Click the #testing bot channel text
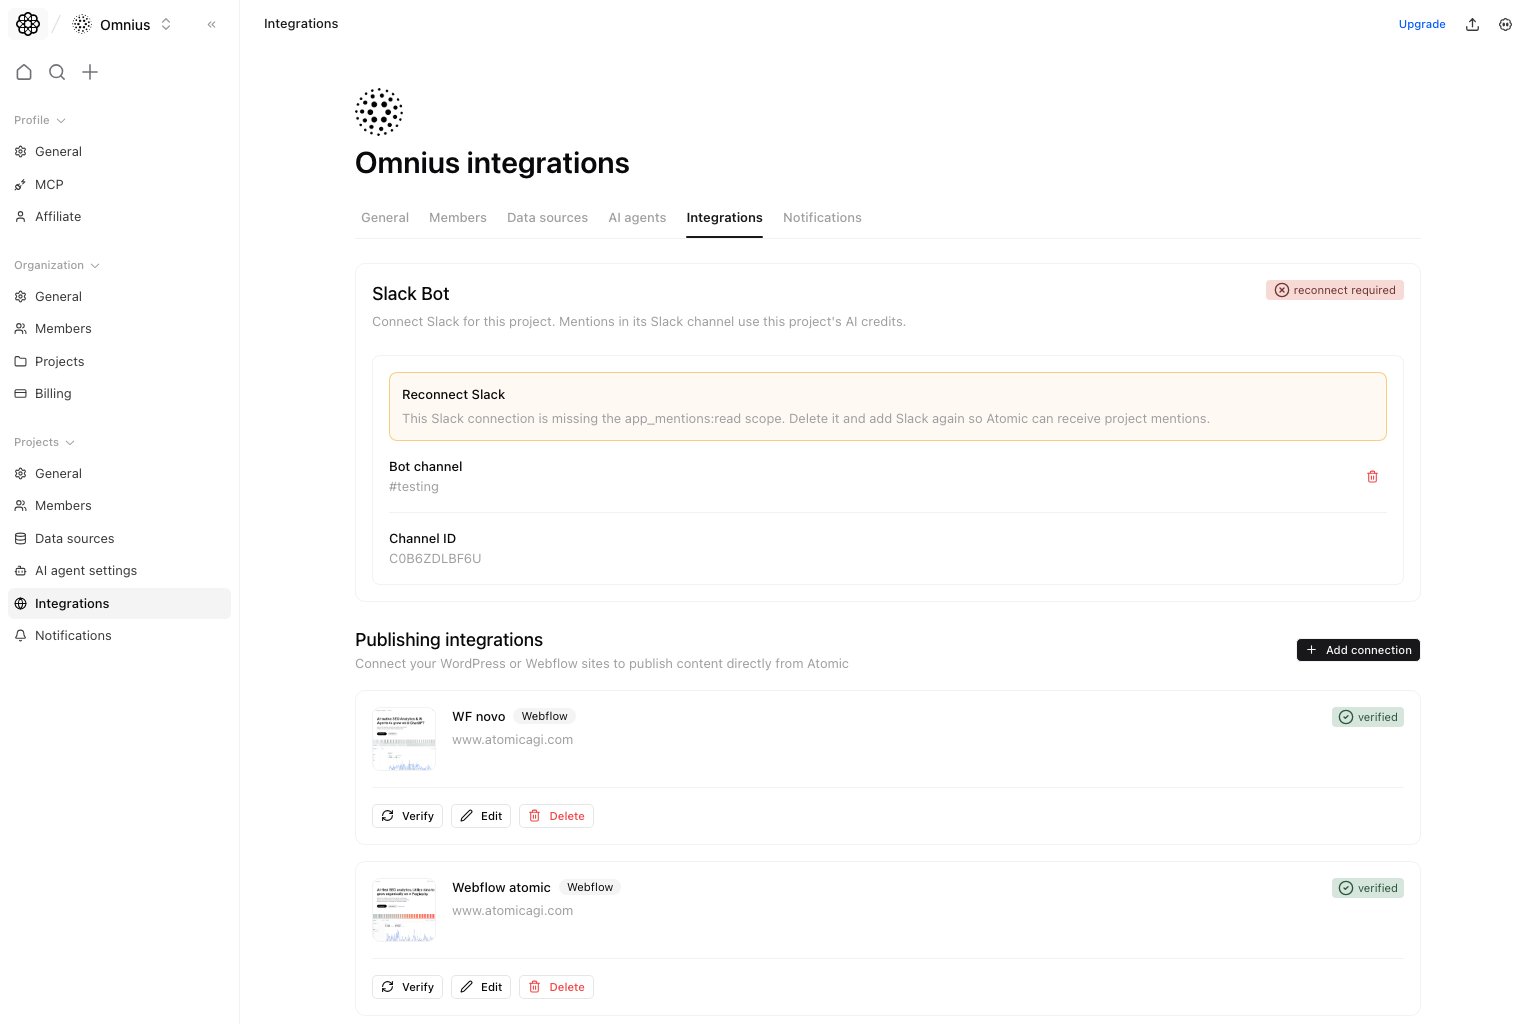 [x=414, y=487]
